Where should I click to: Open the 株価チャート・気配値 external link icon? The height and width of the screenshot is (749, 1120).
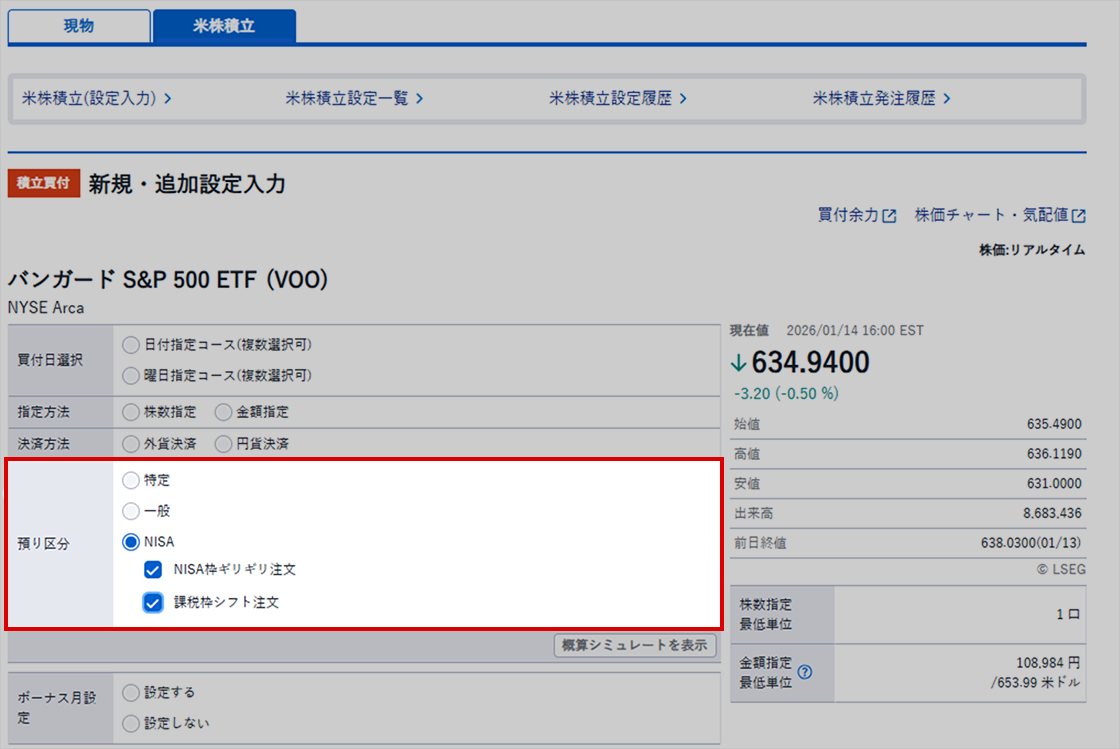[x=1080, y=214]
